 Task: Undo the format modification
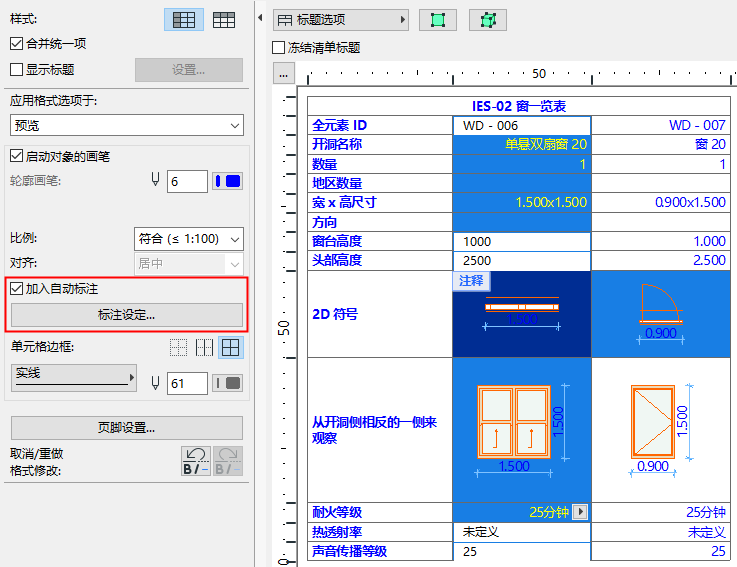196,461
